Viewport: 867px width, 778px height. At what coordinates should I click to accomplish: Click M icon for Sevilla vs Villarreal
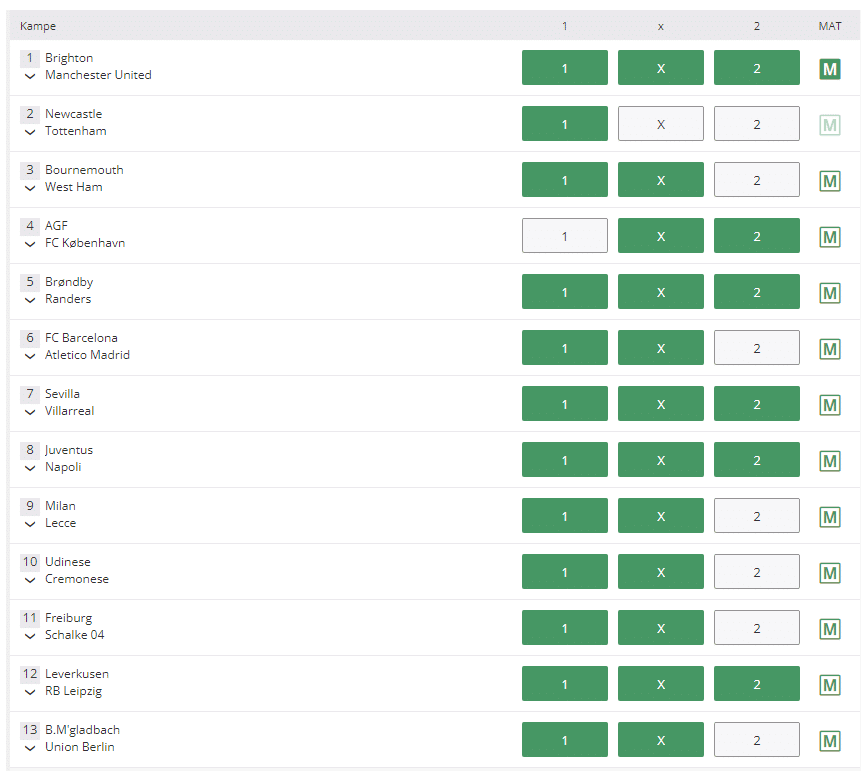(x=829, y=405)
